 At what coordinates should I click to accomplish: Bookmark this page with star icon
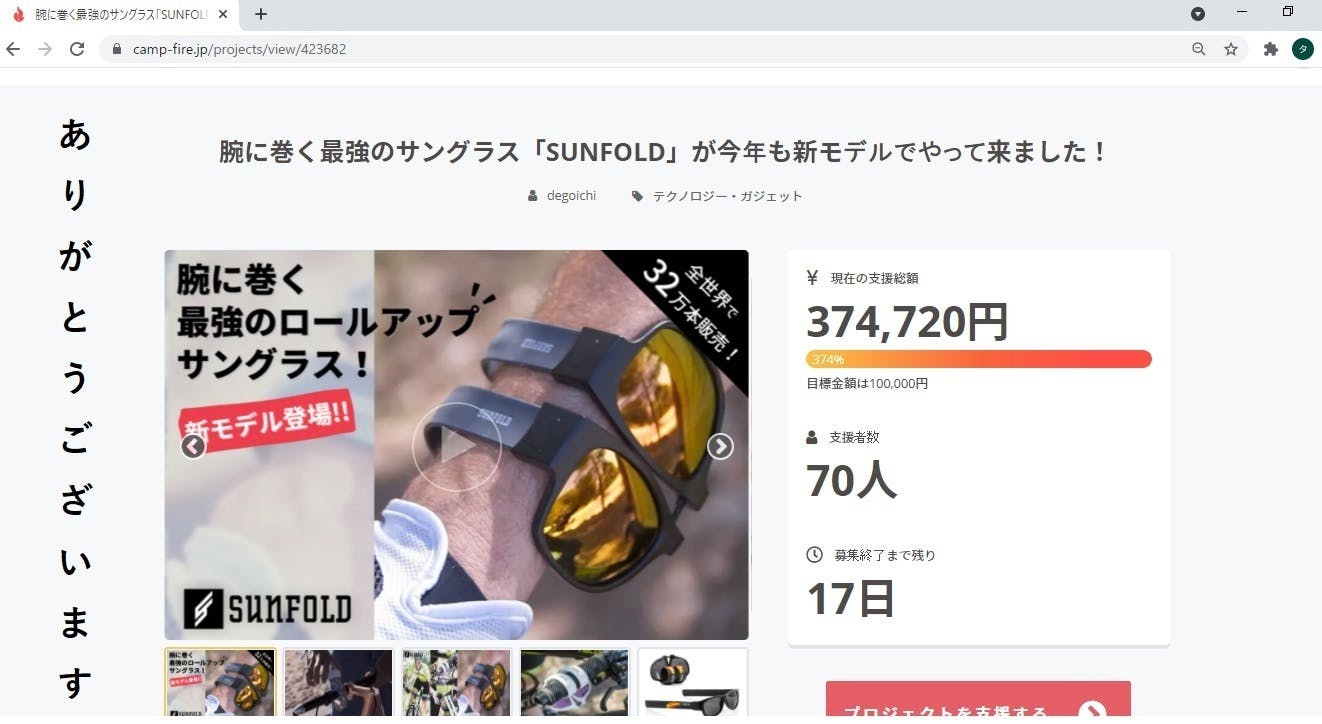click(1231, 48)
